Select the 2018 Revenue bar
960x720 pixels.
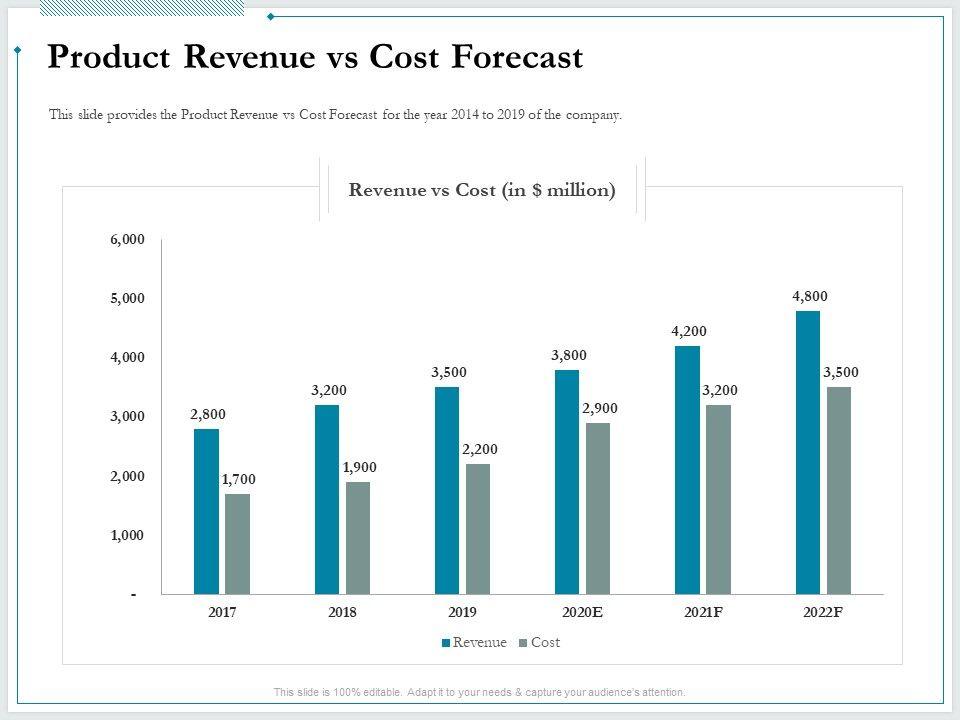coord(327,499)
